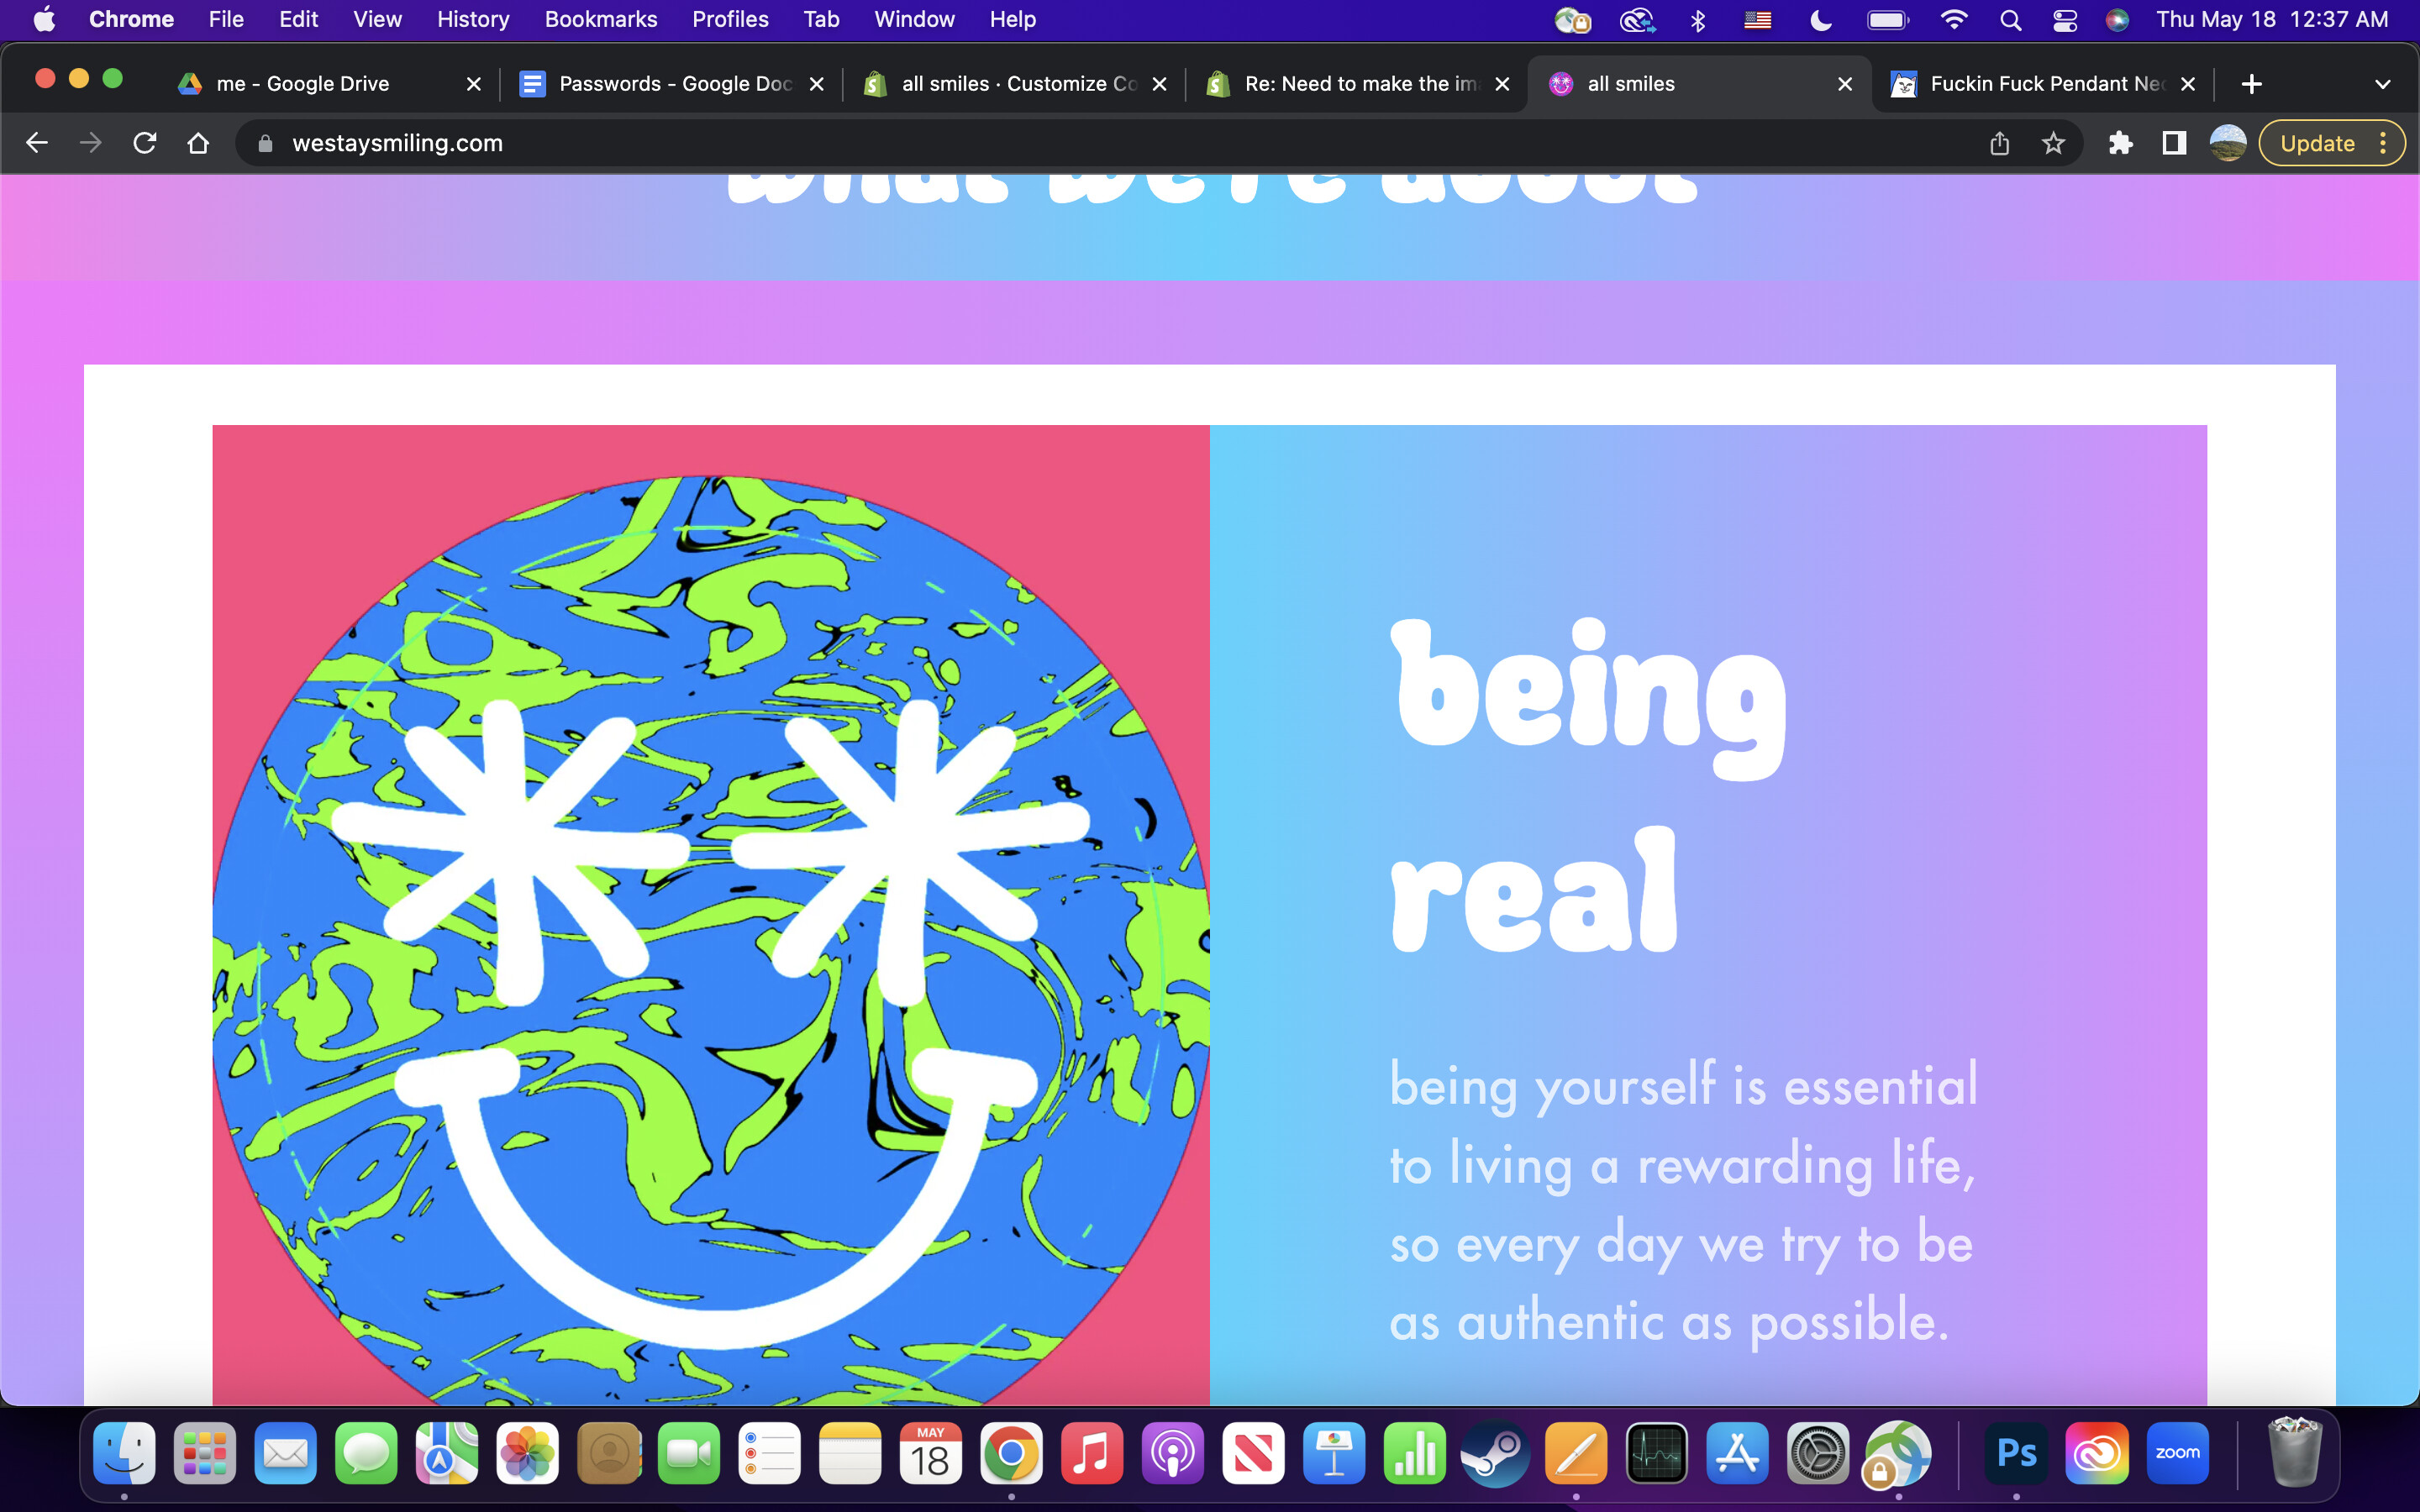
Task: Go back to previous page
Action: click(x=37, y=143)
